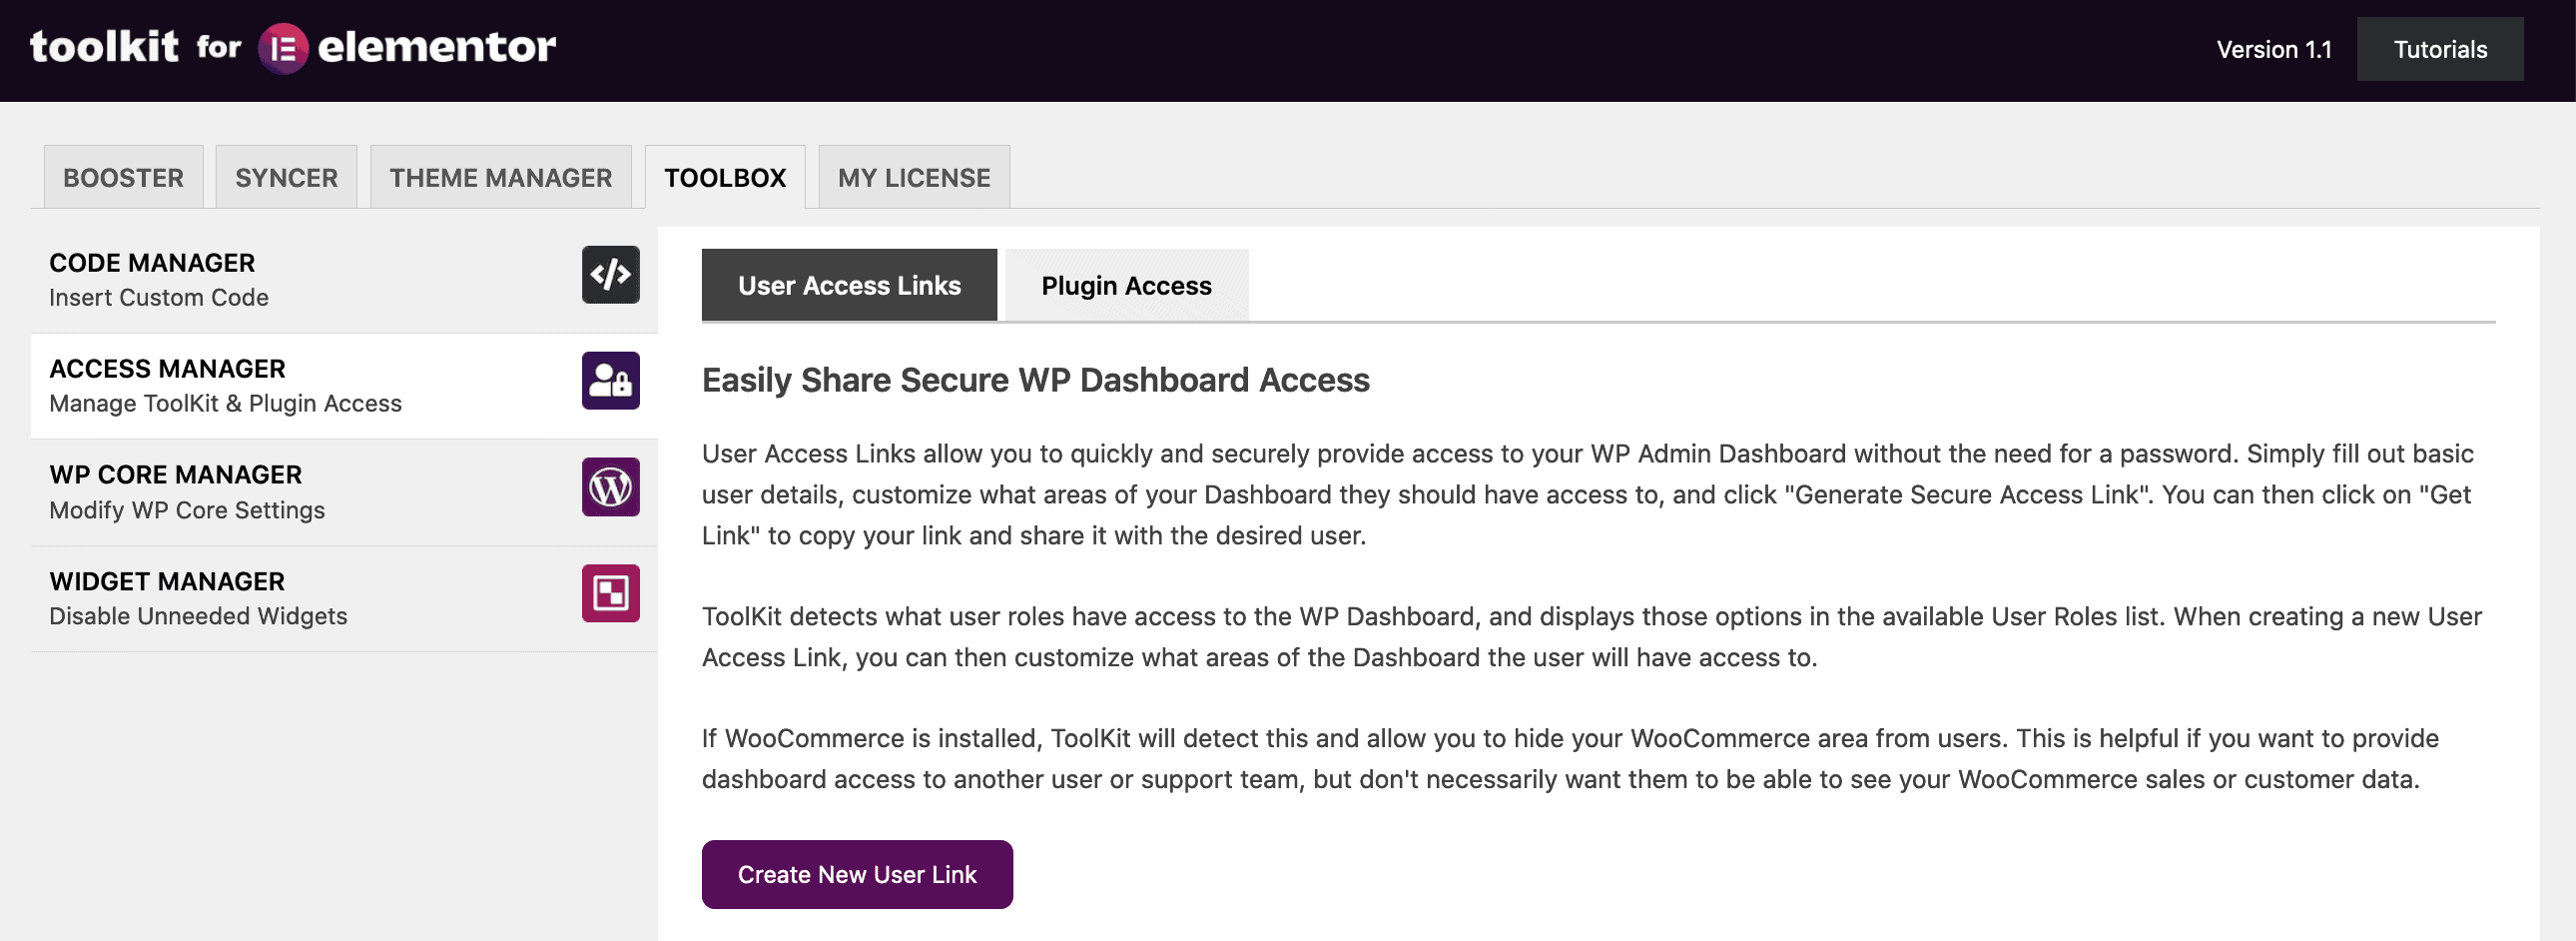Click the WP Core Manager WordPress icon

tap(610, 487)
